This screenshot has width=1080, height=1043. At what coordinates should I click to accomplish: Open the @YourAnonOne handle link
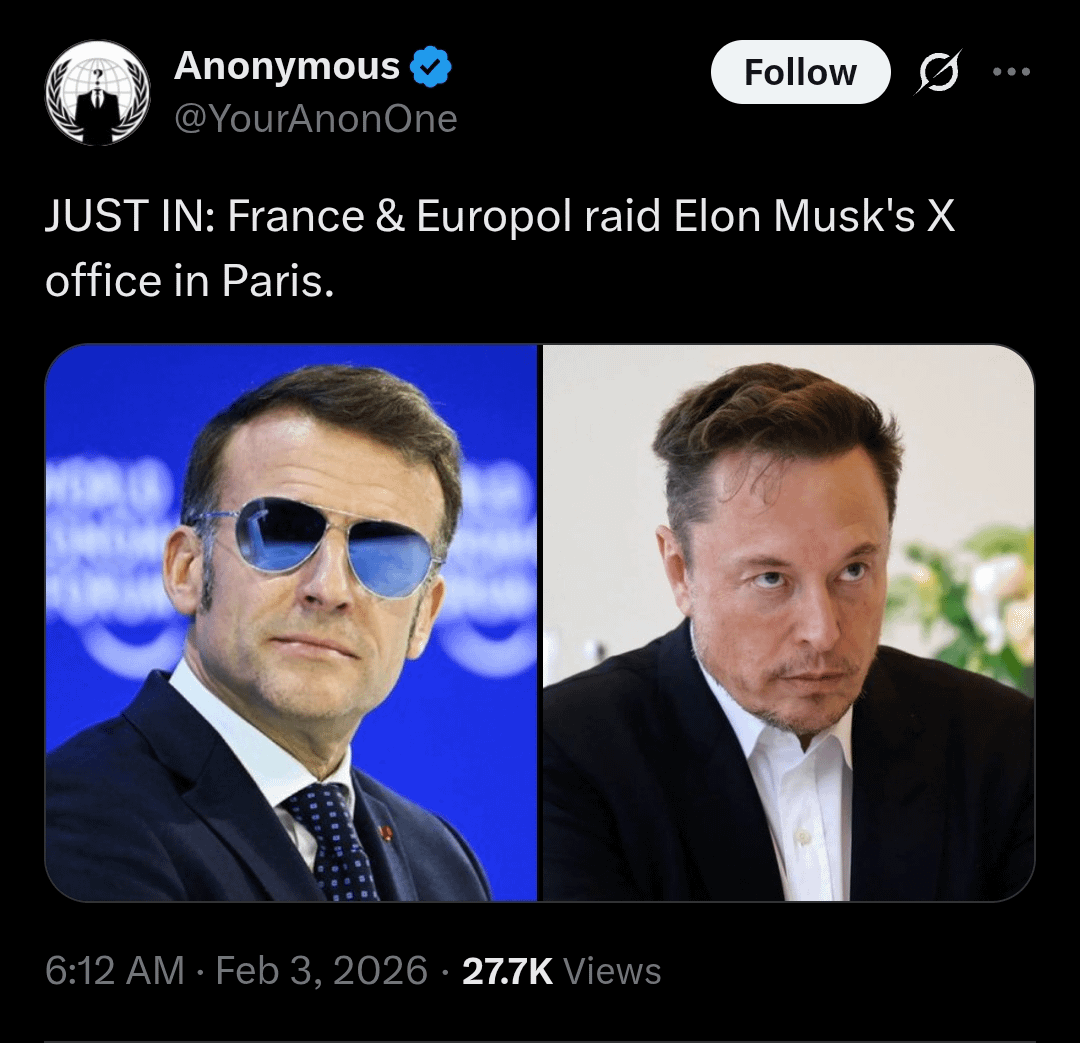coord(315,119)
